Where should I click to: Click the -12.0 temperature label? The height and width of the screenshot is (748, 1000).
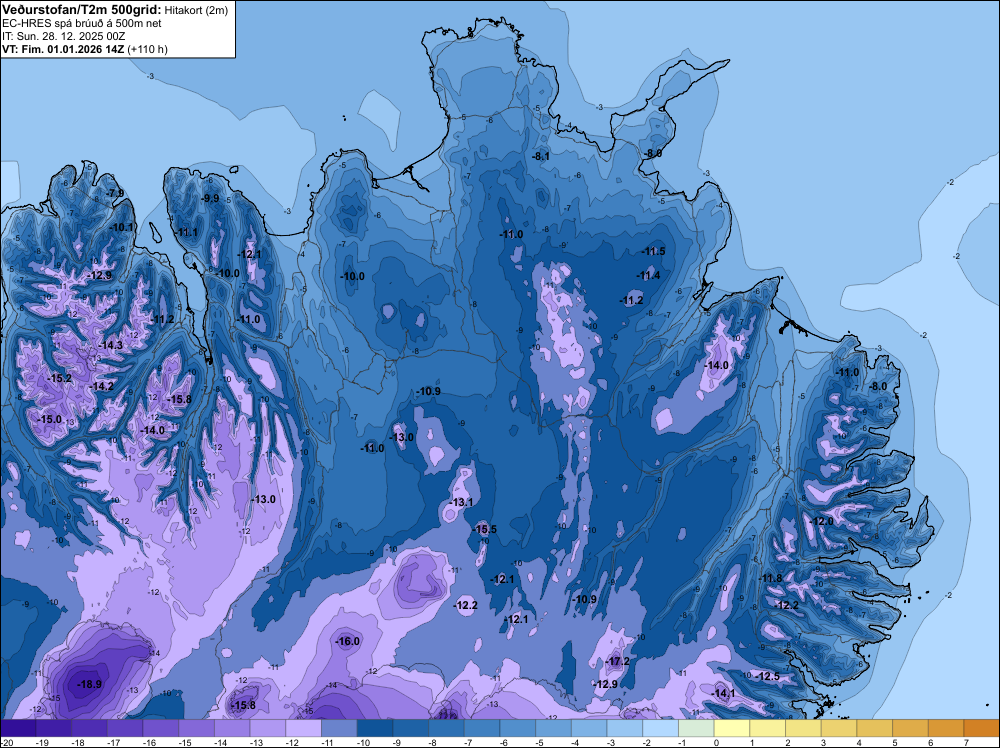click(821, 521)
